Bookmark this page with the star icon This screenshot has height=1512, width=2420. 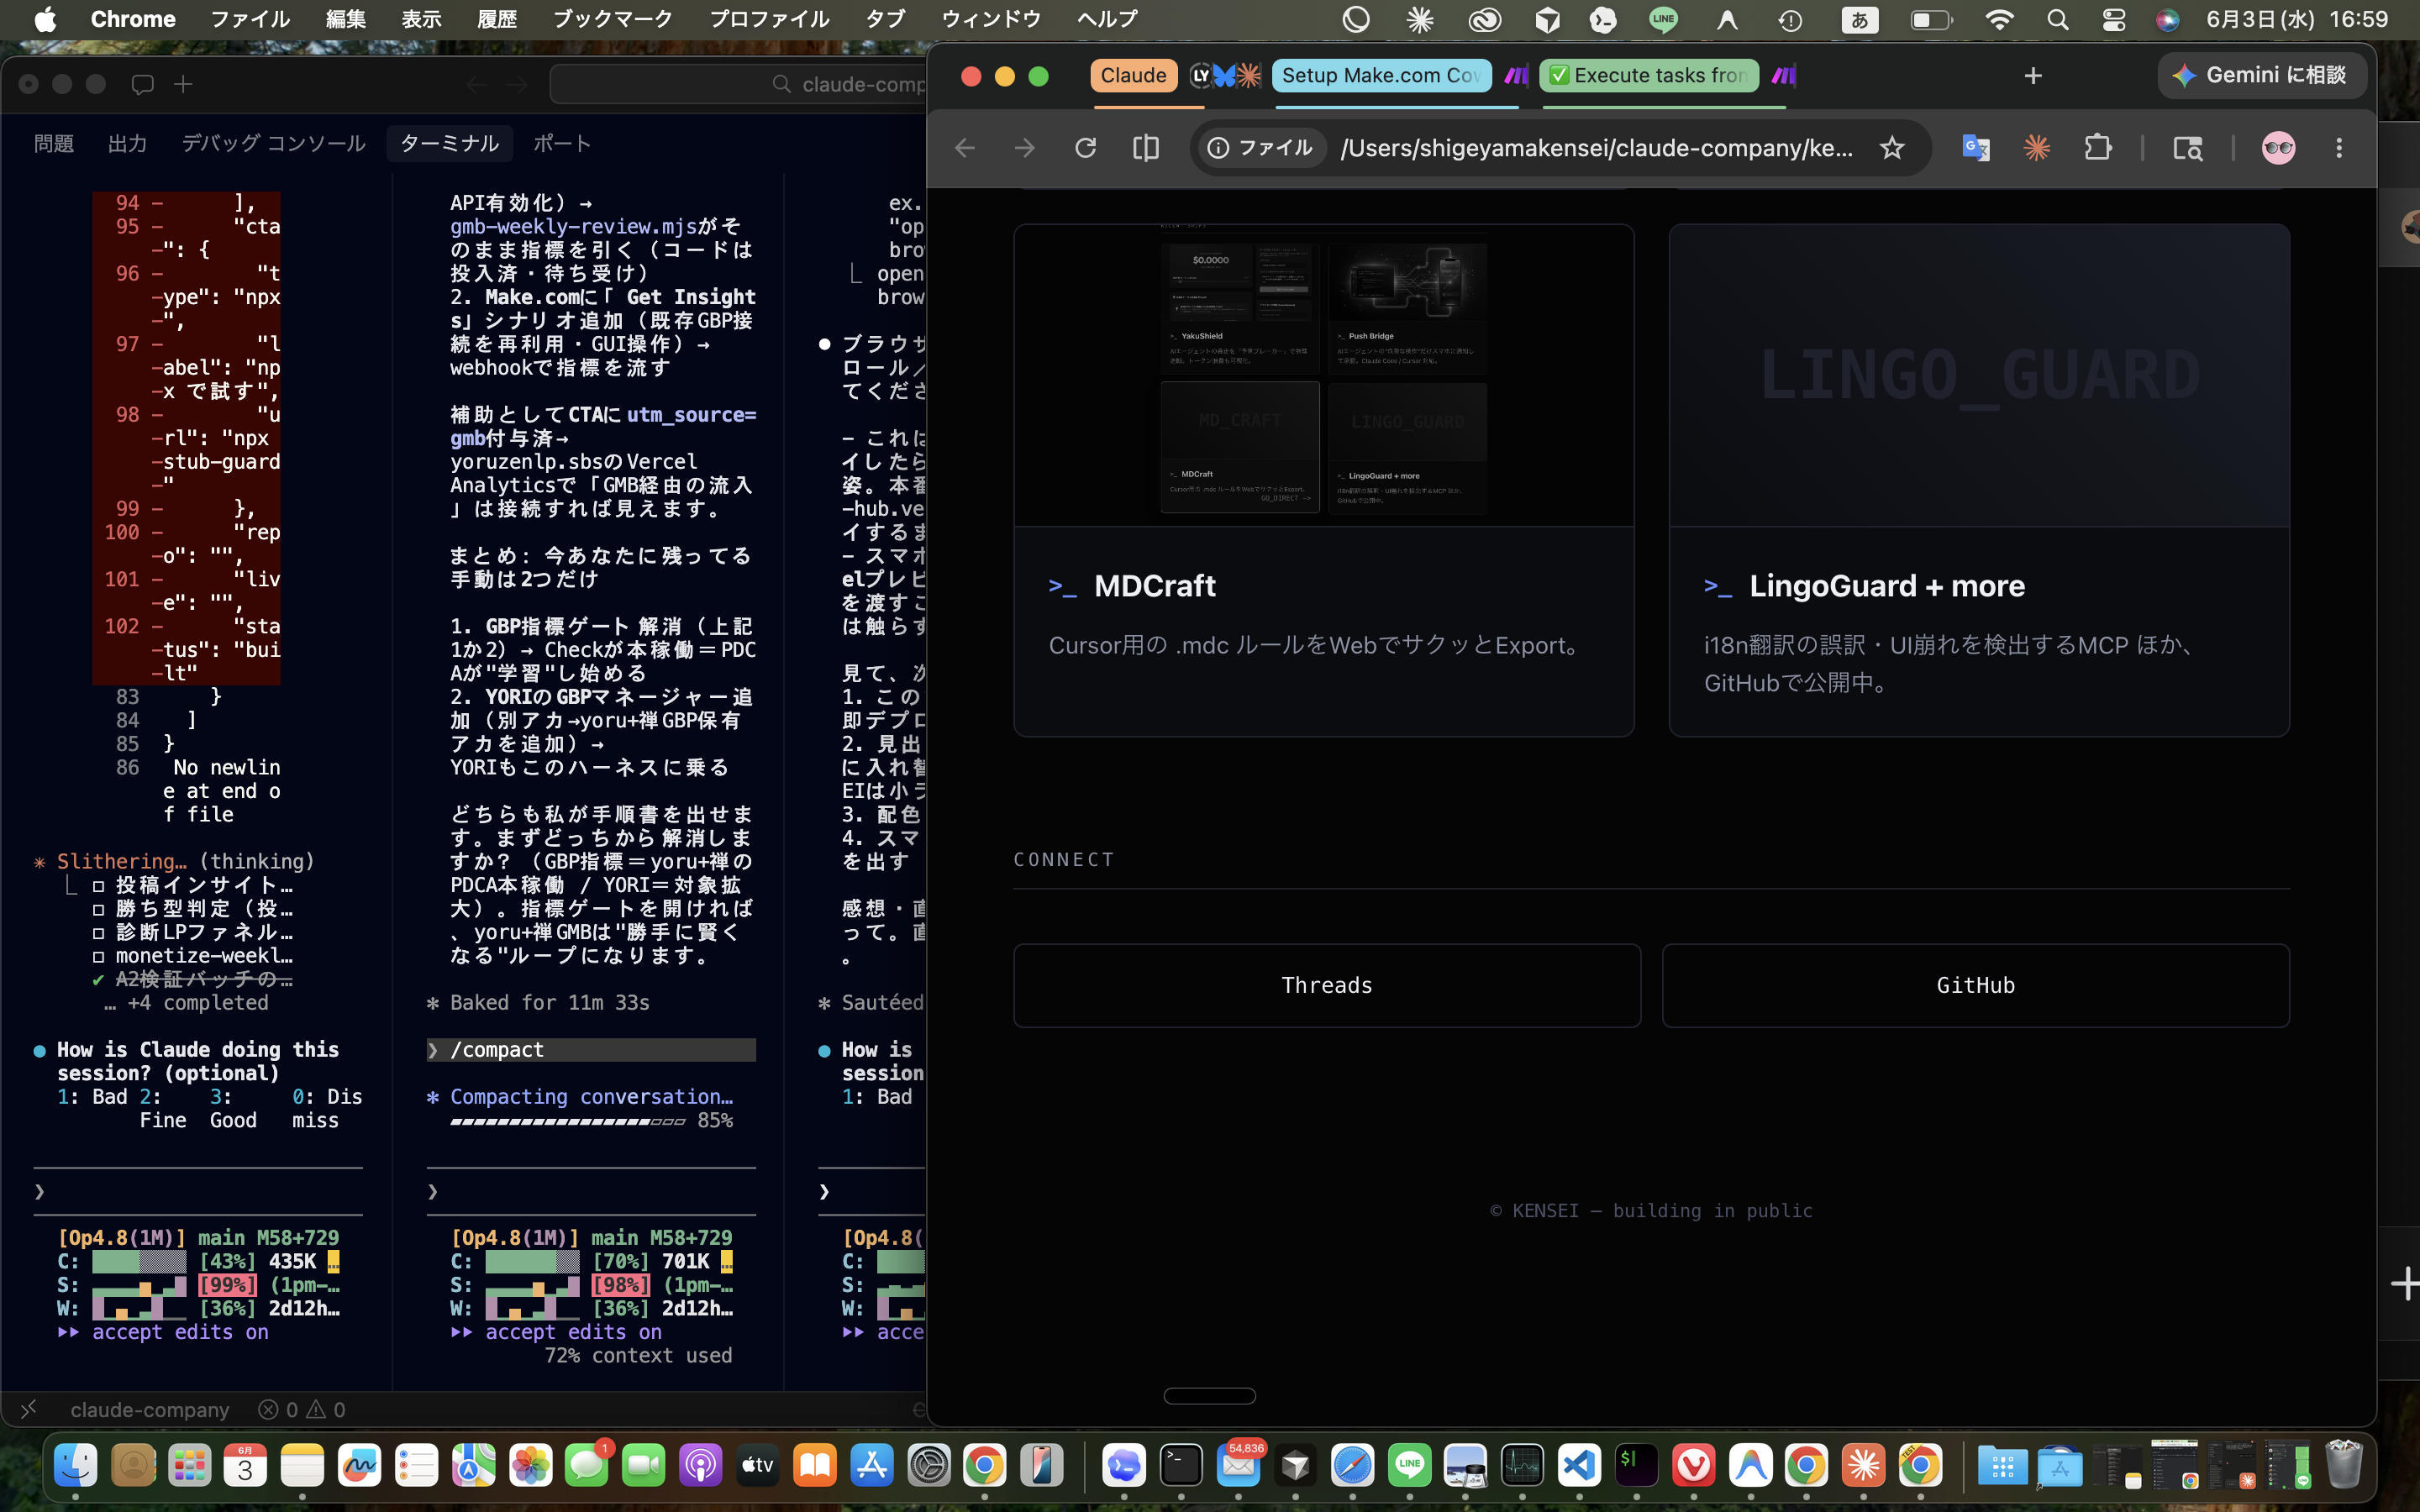(1891, 148)
